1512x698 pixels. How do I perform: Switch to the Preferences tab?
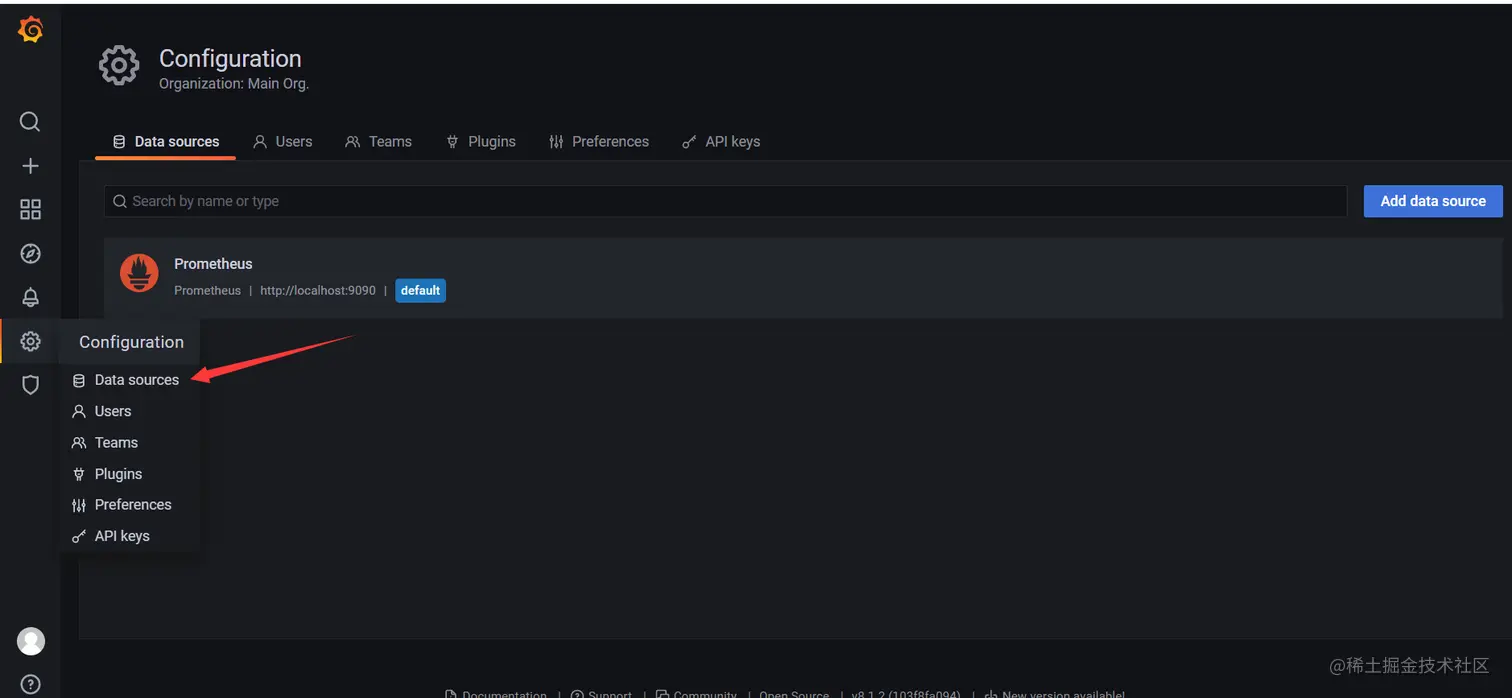click(599, 141)
